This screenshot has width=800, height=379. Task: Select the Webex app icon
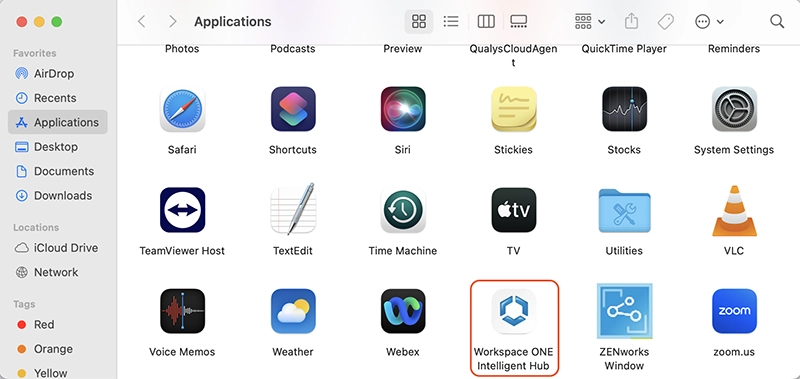coord(403,311)
